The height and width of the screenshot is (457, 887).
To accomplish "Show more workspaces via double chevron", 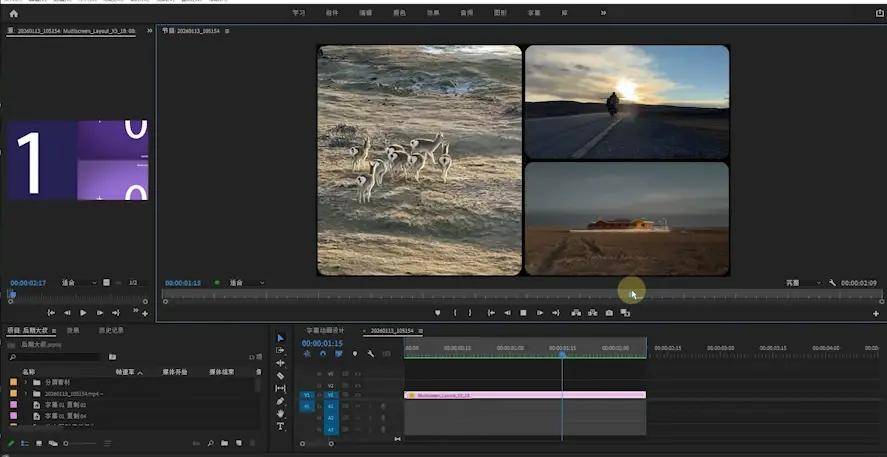I will tap(603, 12).
